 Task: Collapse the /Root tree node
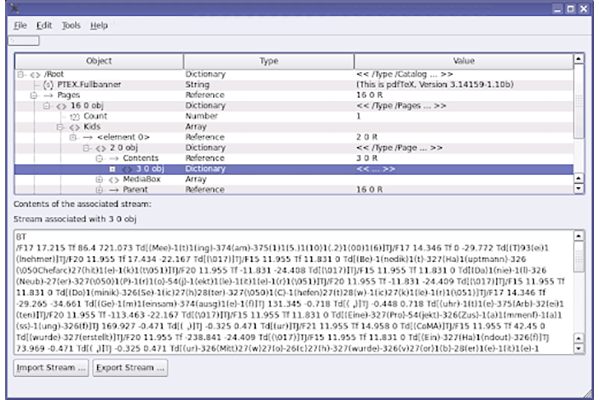click(21, 74)
